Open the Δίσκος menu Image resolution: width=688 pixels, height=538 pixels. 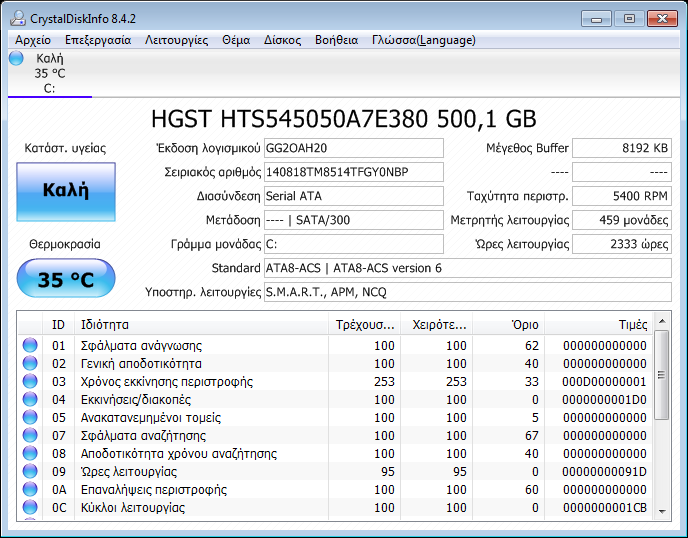pyautogui.click(x=282, y=40)
